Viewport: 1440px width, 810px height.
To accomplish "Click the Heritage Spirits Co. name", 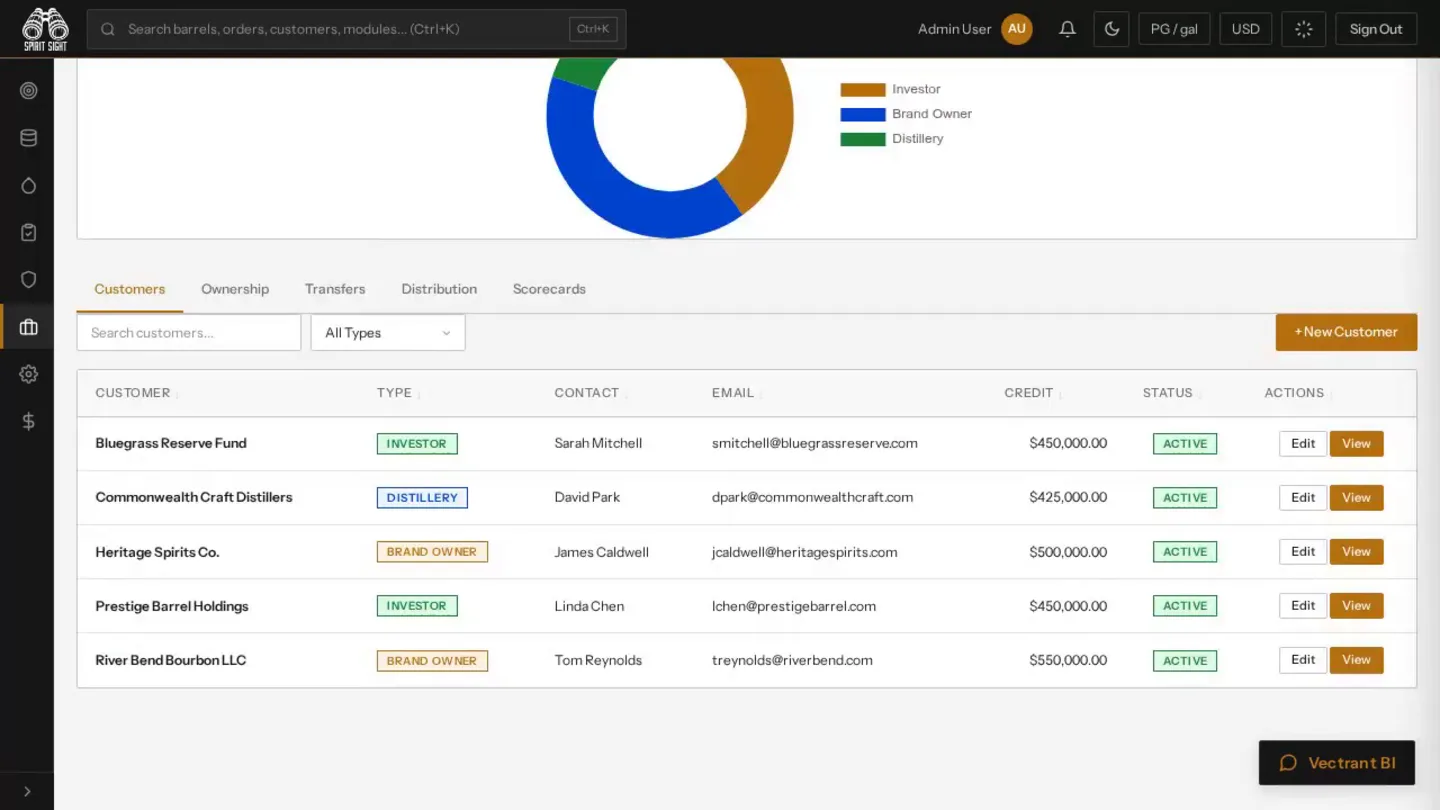I will [157, 552].
